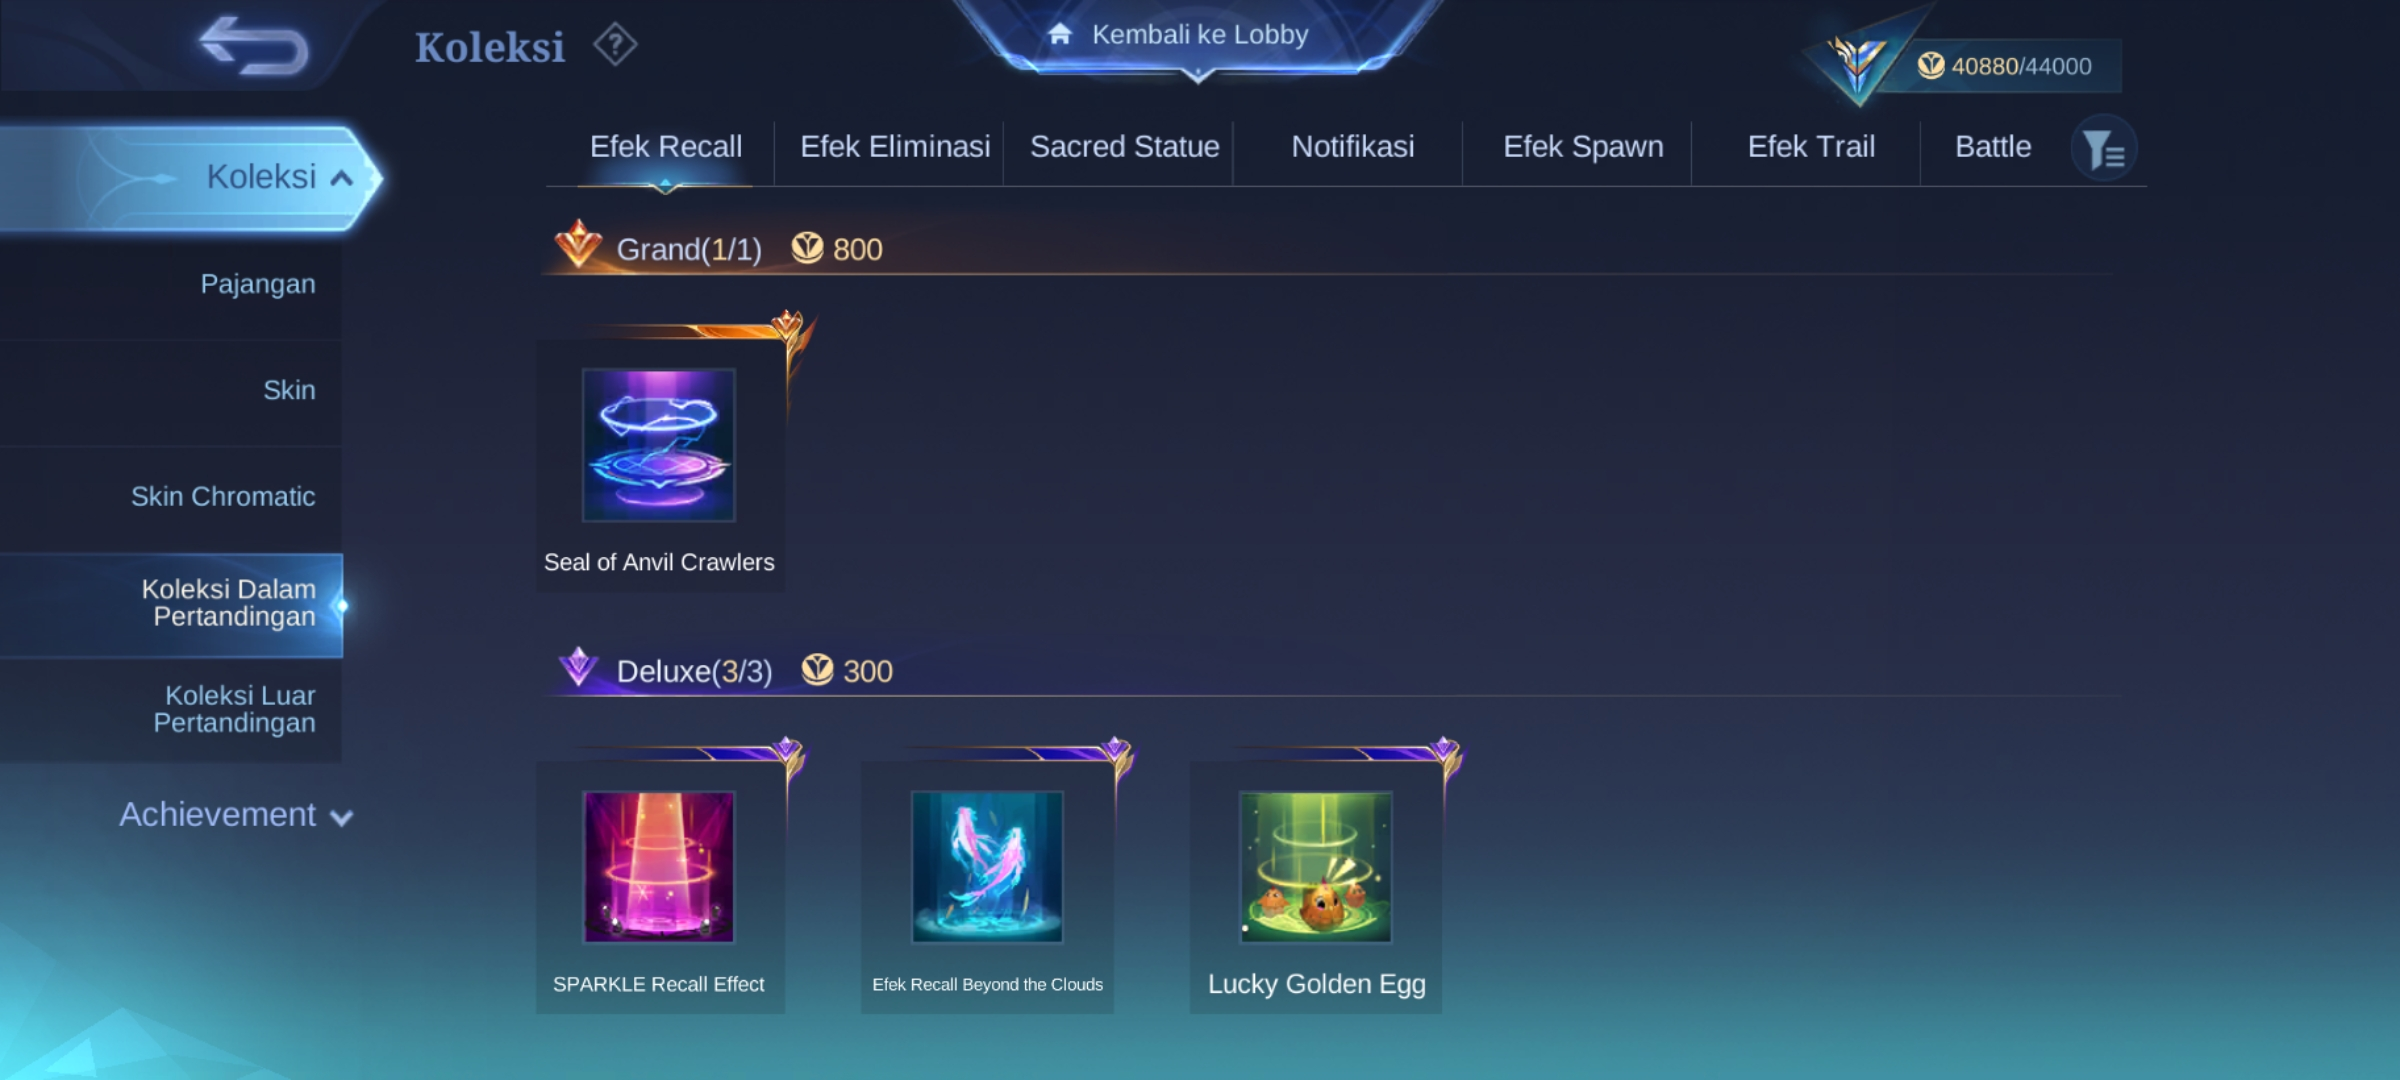Switch to the Efek Eliminasi tab
The image size is (2400, 1080).
[895, 147]
